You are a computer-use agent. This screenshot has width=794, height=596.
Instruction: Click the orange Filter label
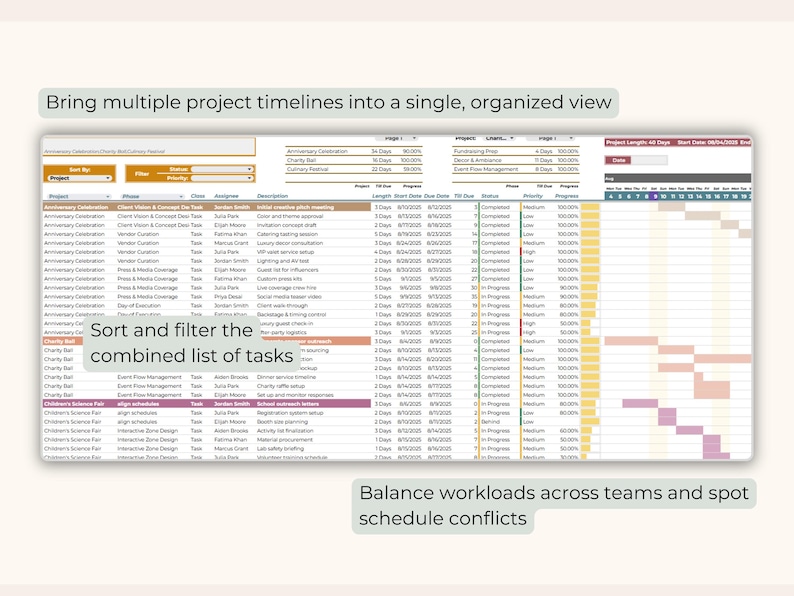click(142, 174)
